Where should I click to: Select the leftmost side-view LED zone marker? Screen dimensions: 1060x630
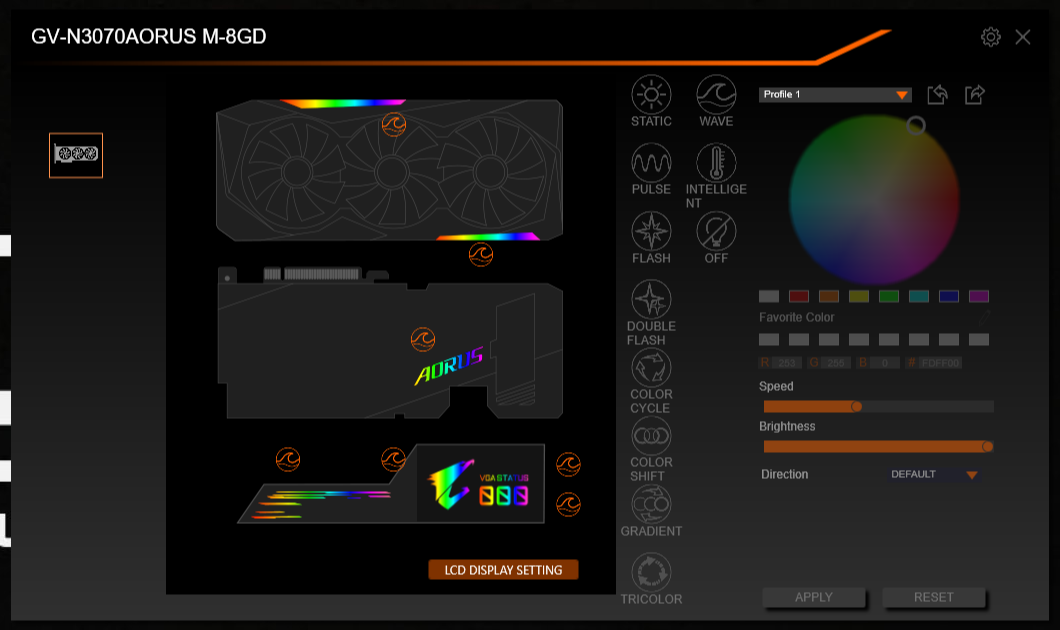tap(288, 460)
